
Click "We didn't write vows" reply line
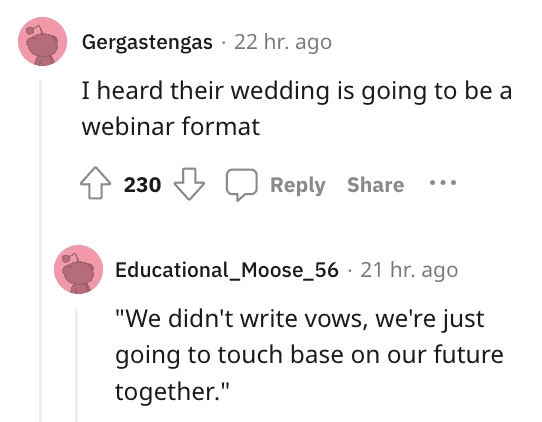pyautogui.click(x=300, y=319)
